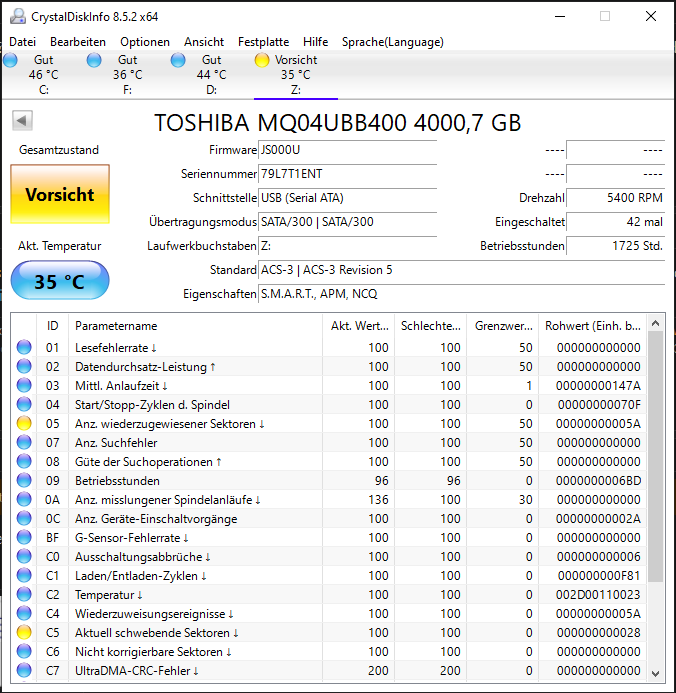Click the Grenzwer... column header
Viewport: 676px width, 693px height.
tap(503, 326)
